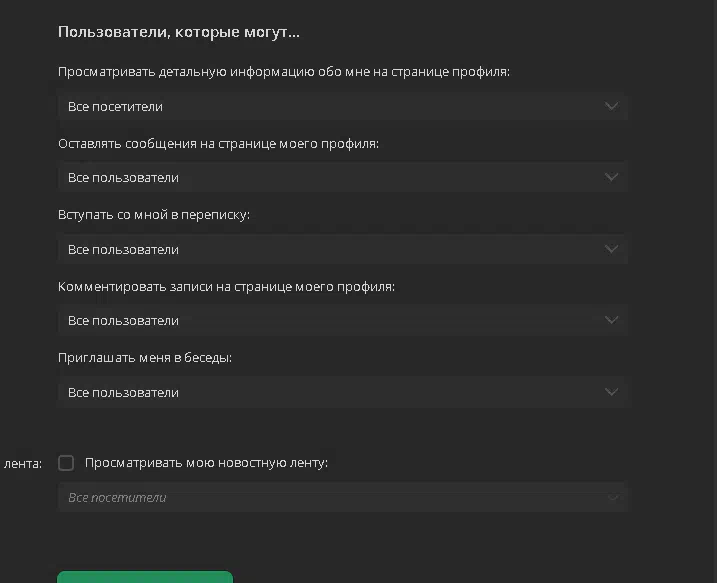This screenshot has width=717, height=583.
Task: Click the disabled italic 'Все посетители' dropdown
Action: click(342, 497)
